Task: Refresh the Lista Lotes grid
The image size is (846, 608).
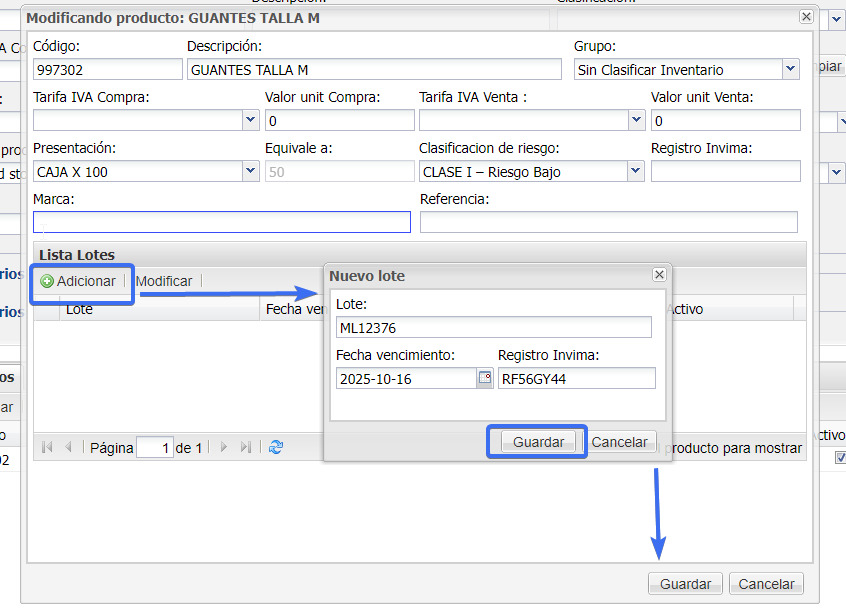Action: coord(276,448)
